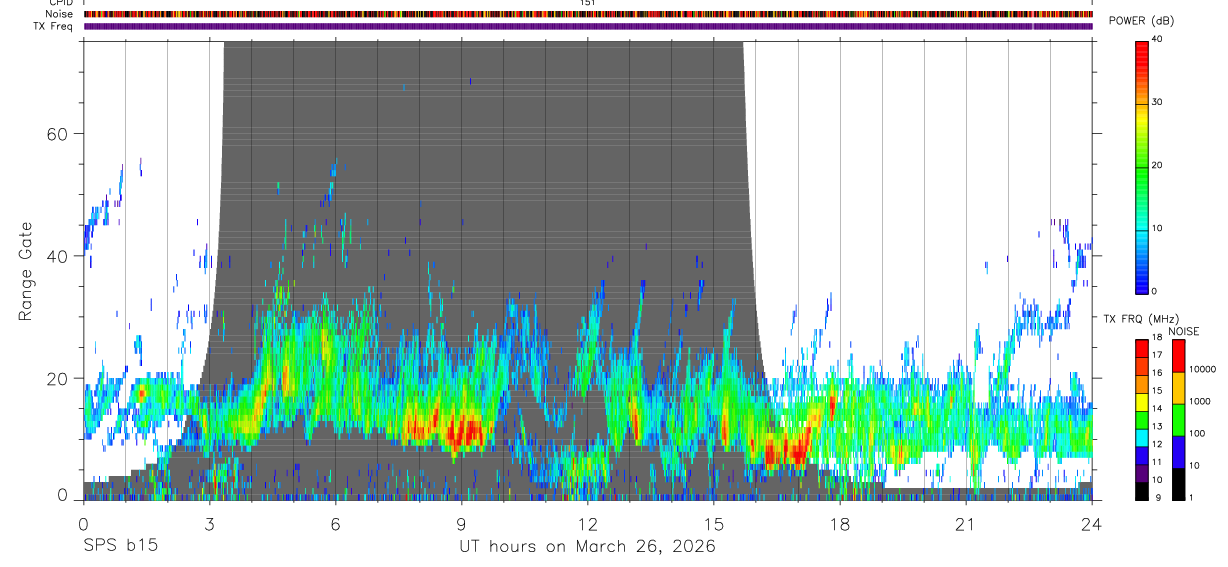Click the 15 tick on UT hours axis
This screenshot has width=1228, height=567.
click(x=713, y=523)
